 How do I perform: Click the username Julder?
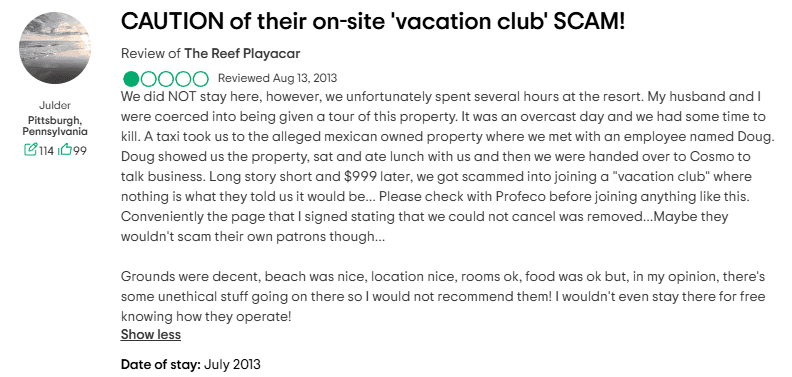coord(55,106)
